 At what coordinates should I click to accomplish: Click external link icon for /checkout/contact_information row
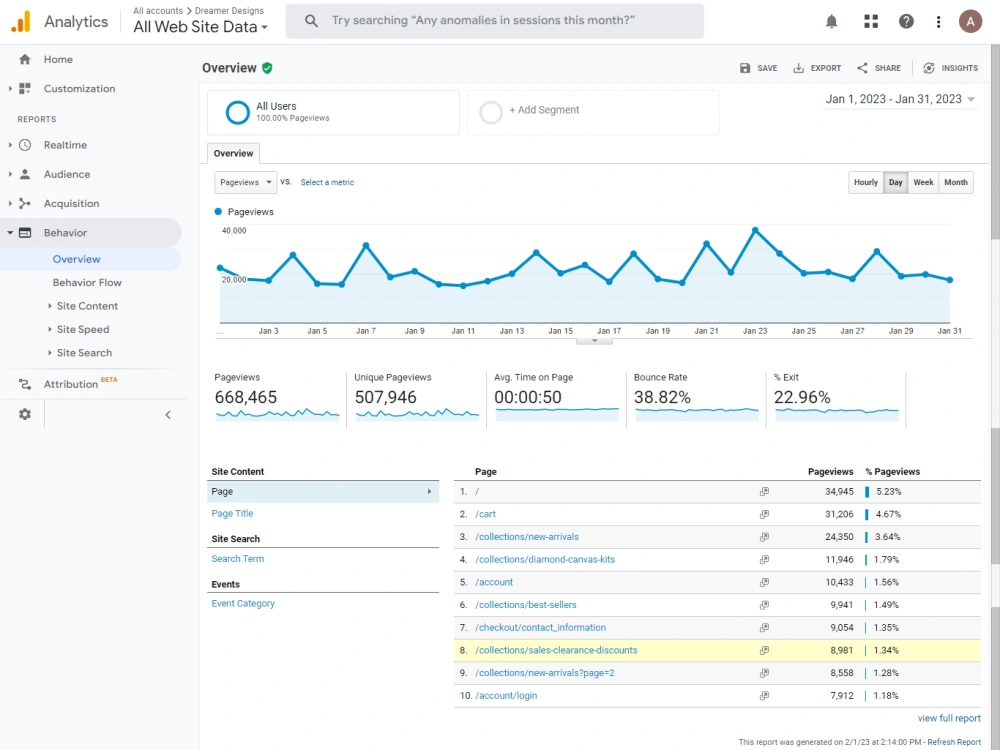coord(764,628)
